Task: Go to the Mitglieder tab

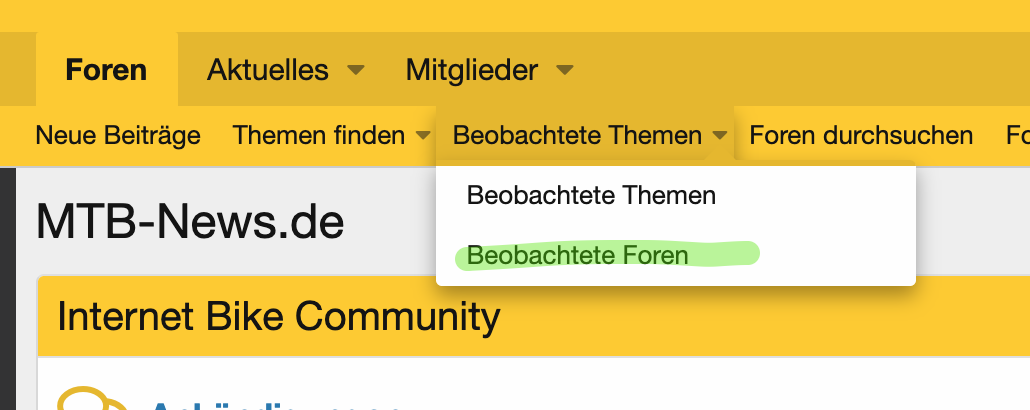Action: click(472, 70)
